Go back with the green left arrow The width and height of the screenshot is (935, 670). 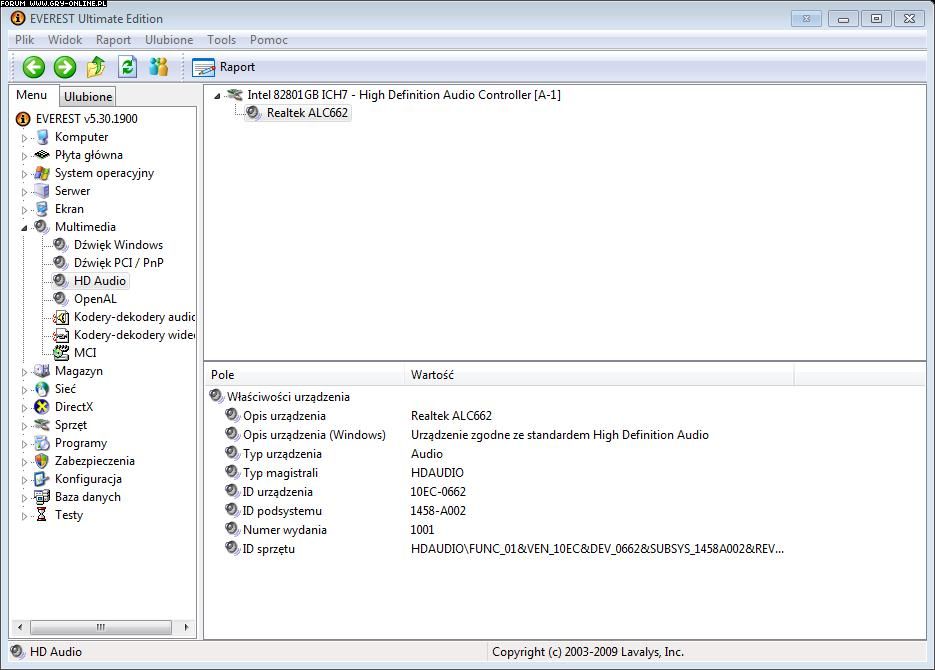33,67
